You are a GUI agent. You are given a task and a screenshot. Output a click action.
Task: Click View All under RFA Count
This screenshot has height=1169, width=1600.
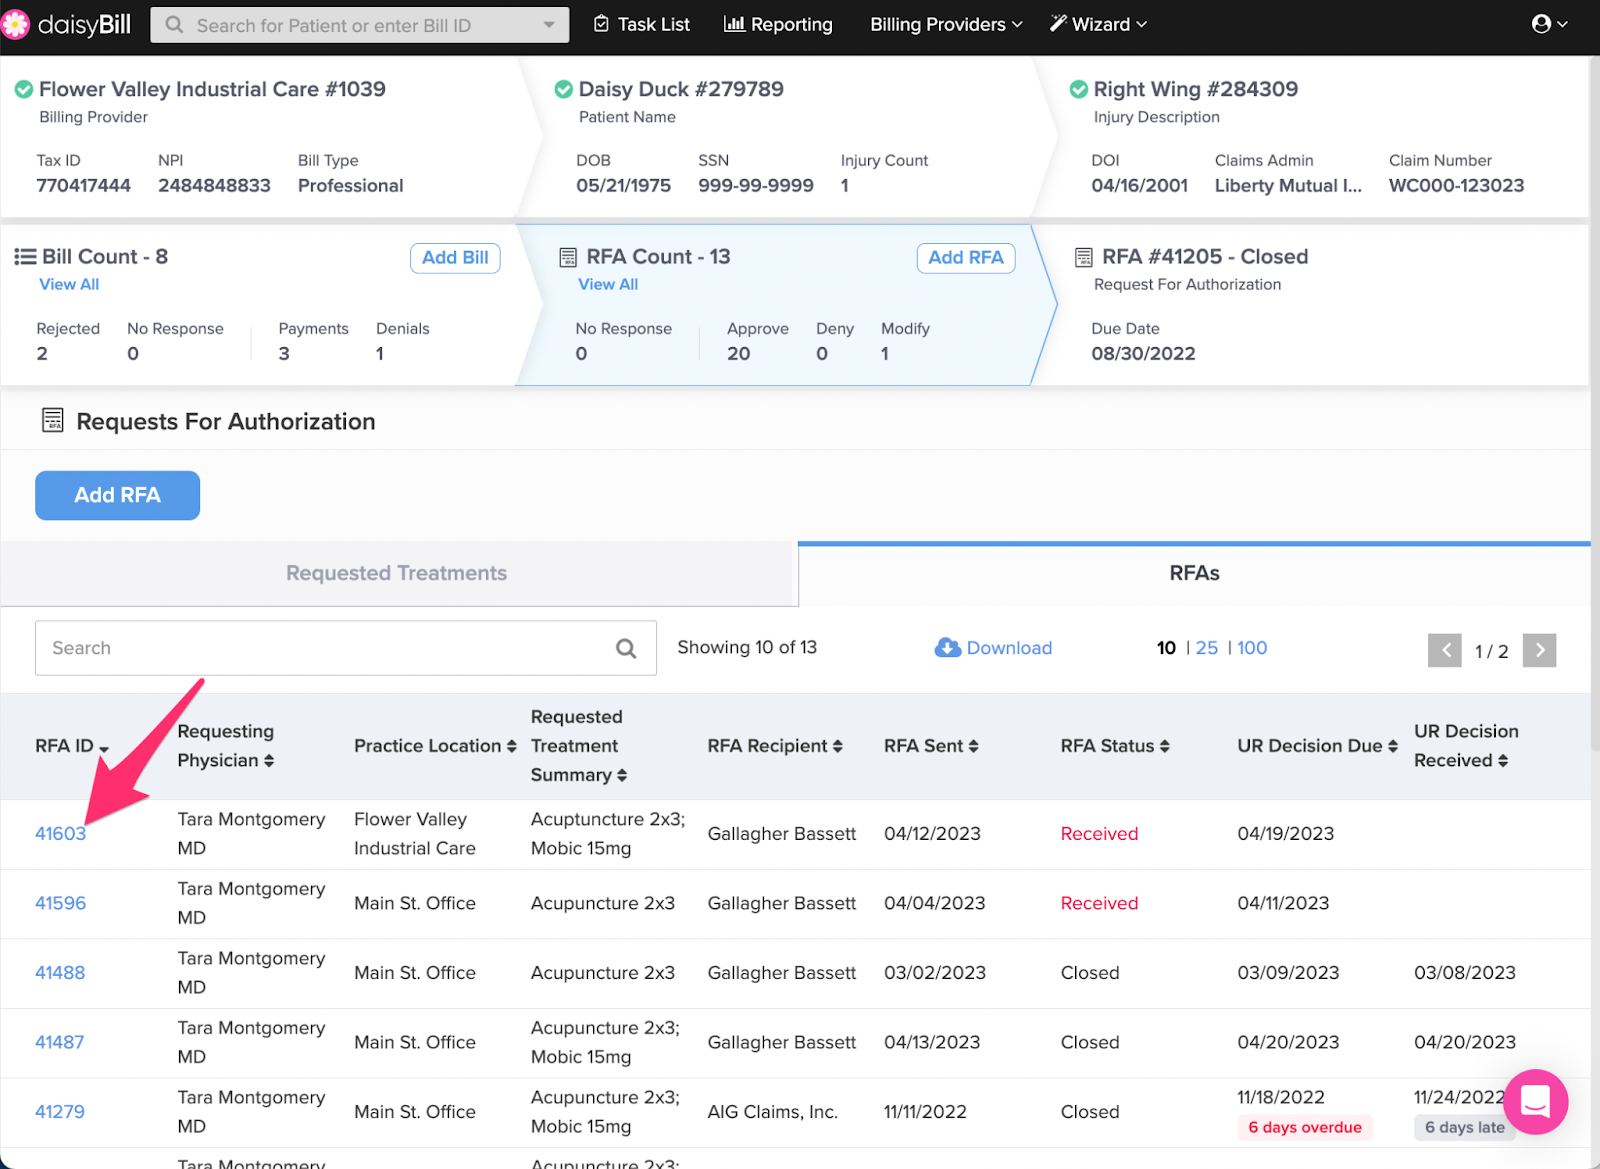tap(608, 284)
